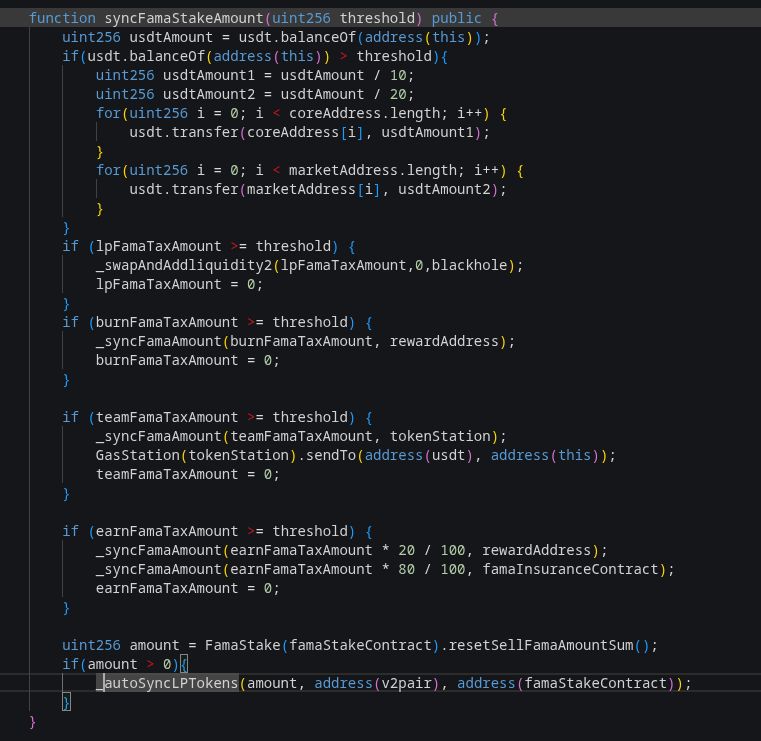Click the 'if (earnFamaTaxAmount >= threshold)' condition

pos(209,531)
